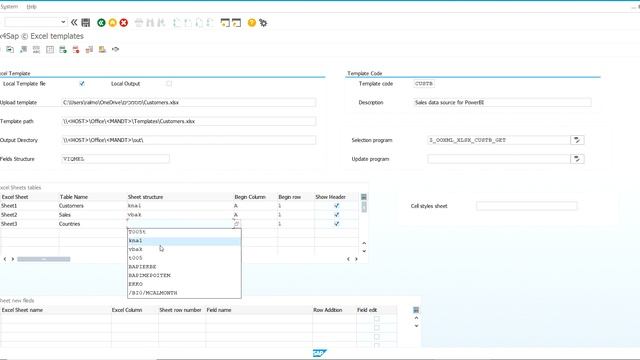Screen dimensions: 640x360
Task: Open Help with the yellow question icon
Action: tap(252, 23)
